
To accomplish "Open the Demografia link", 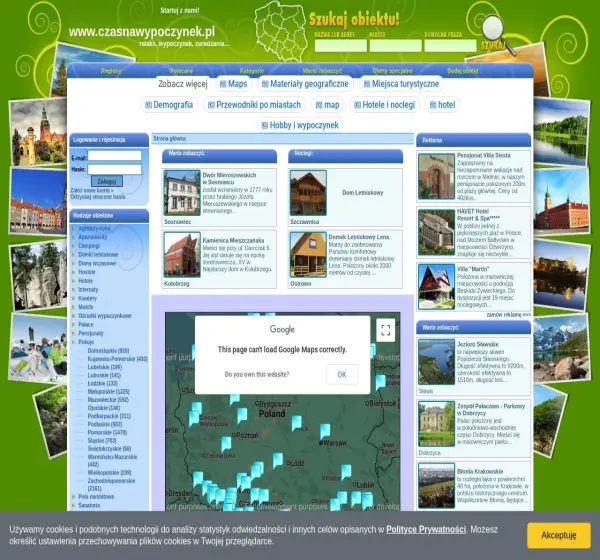I will point(169,105).
